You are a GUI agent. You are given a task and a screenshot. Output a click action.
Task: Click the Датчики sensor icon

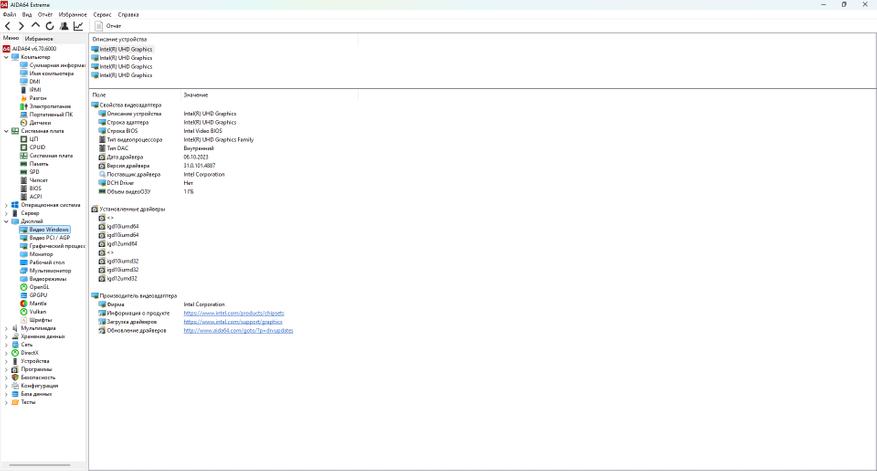23,123
